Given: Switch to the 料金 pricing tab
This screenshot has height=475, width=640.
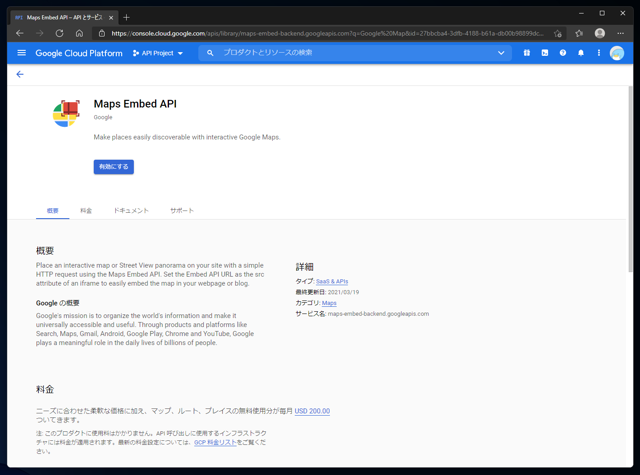Looking at the screenshot, I should click(x=86, y=211).
